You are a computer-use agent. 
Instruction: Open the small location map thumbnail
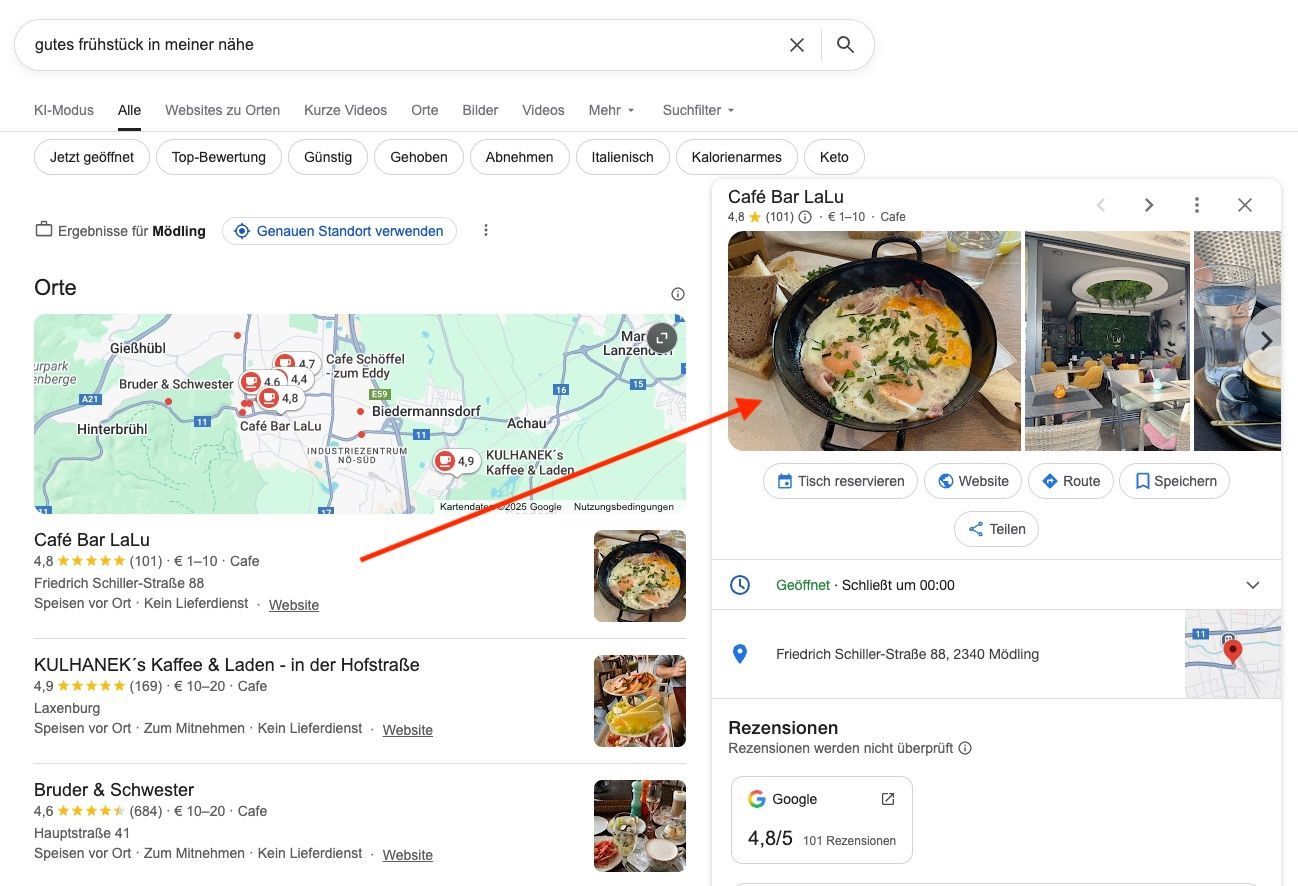click(x=1233, y=654)
